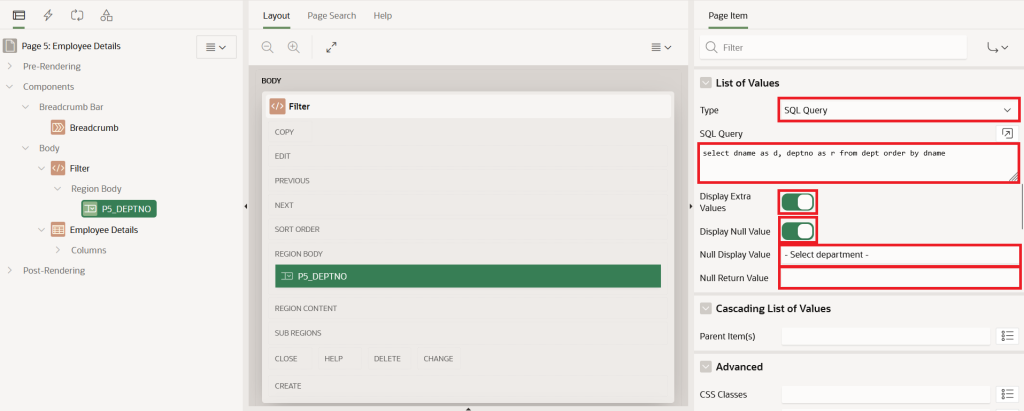Toggle Display Extra Values switch
The image size is (1024, 411).
(x=797, y=202)
